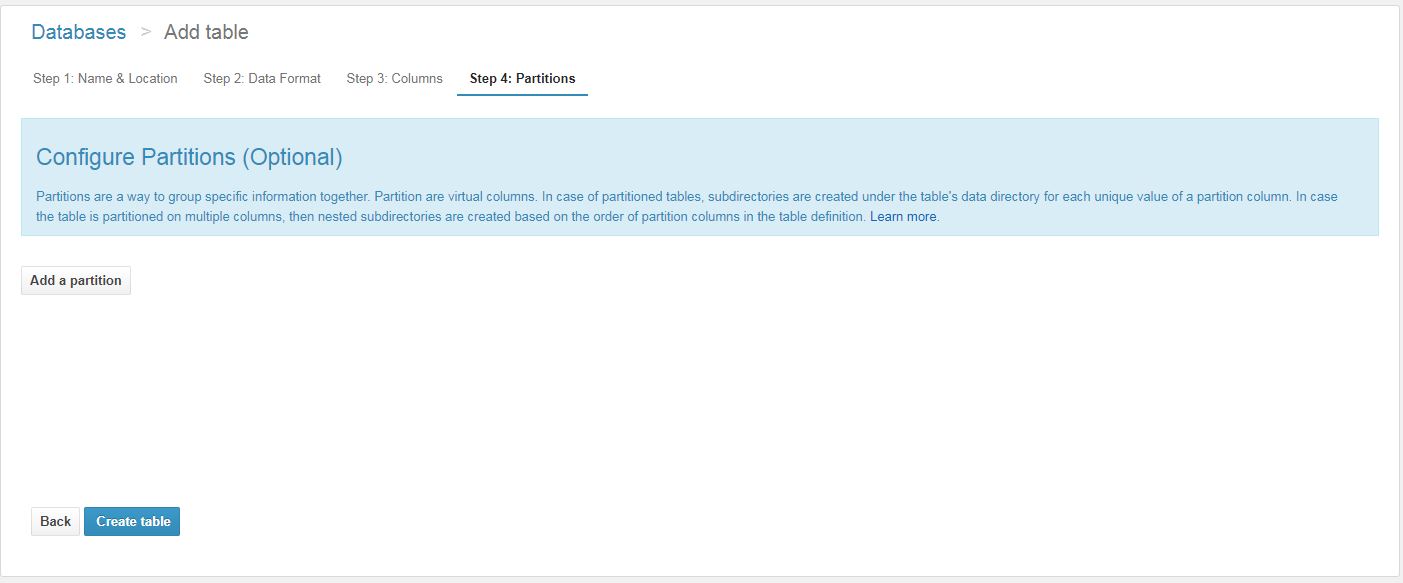
Task: Go to Step 1: Name & Location tab
Action: point(105,78)
